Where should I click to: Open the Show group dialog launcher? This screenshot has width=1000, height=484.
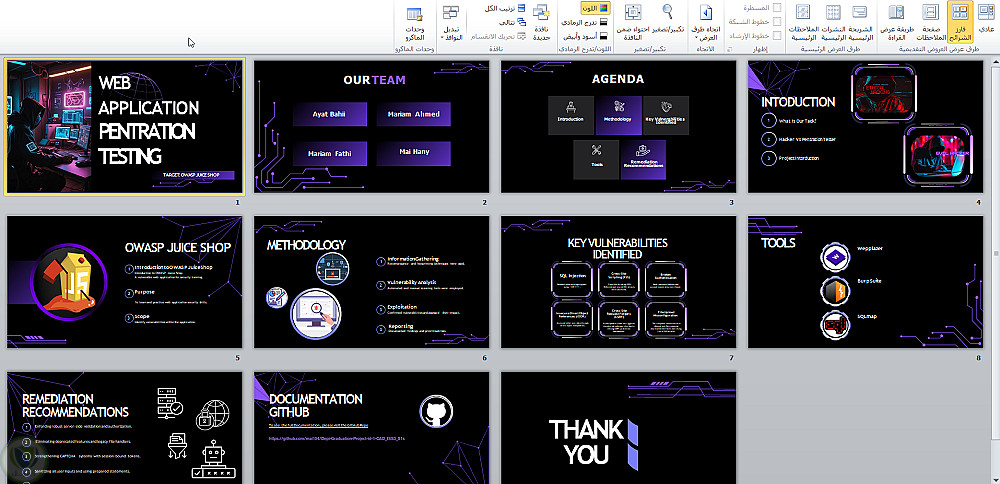tap(730, 48)
